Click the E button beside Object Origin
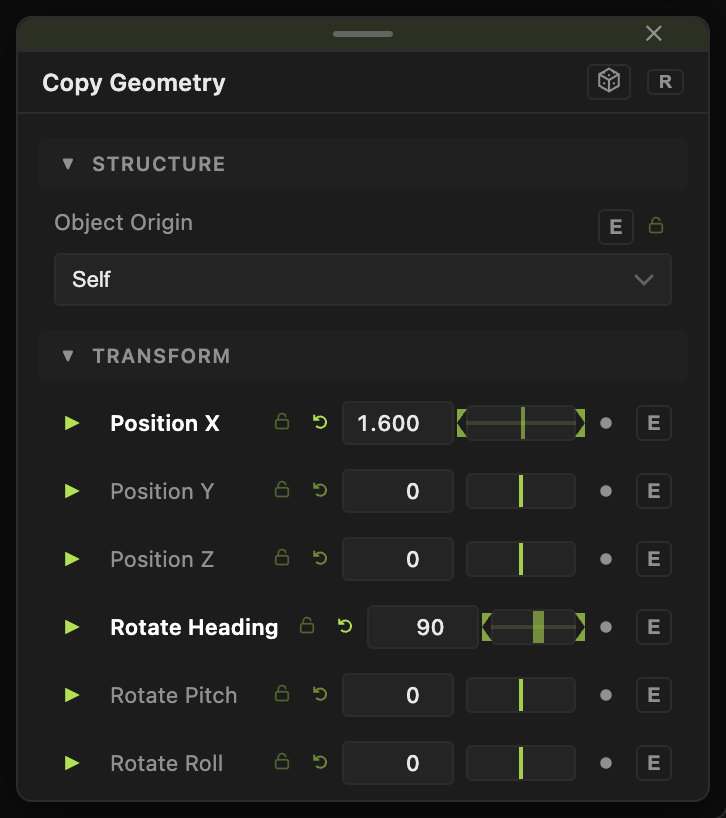Screen dimensions: 726x818 [x=615, y=227]
